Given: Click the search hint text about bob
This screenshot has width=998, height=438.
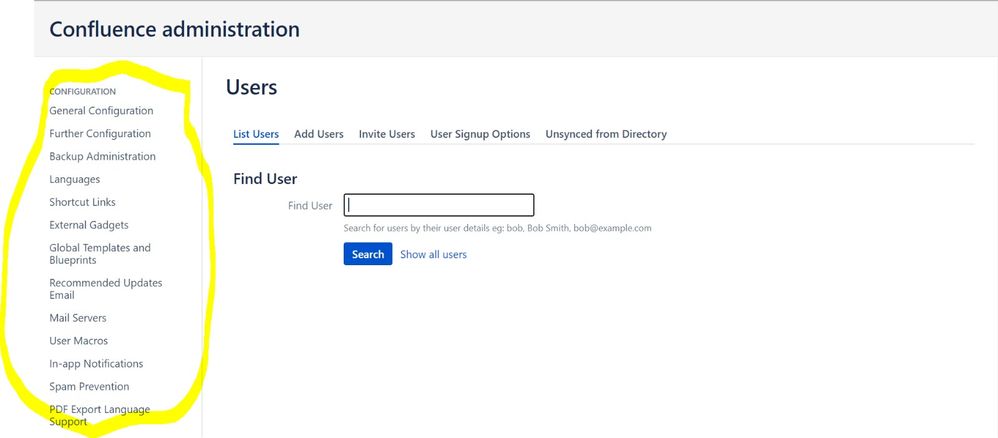Looking at the screenshot, I should [497, 228].
